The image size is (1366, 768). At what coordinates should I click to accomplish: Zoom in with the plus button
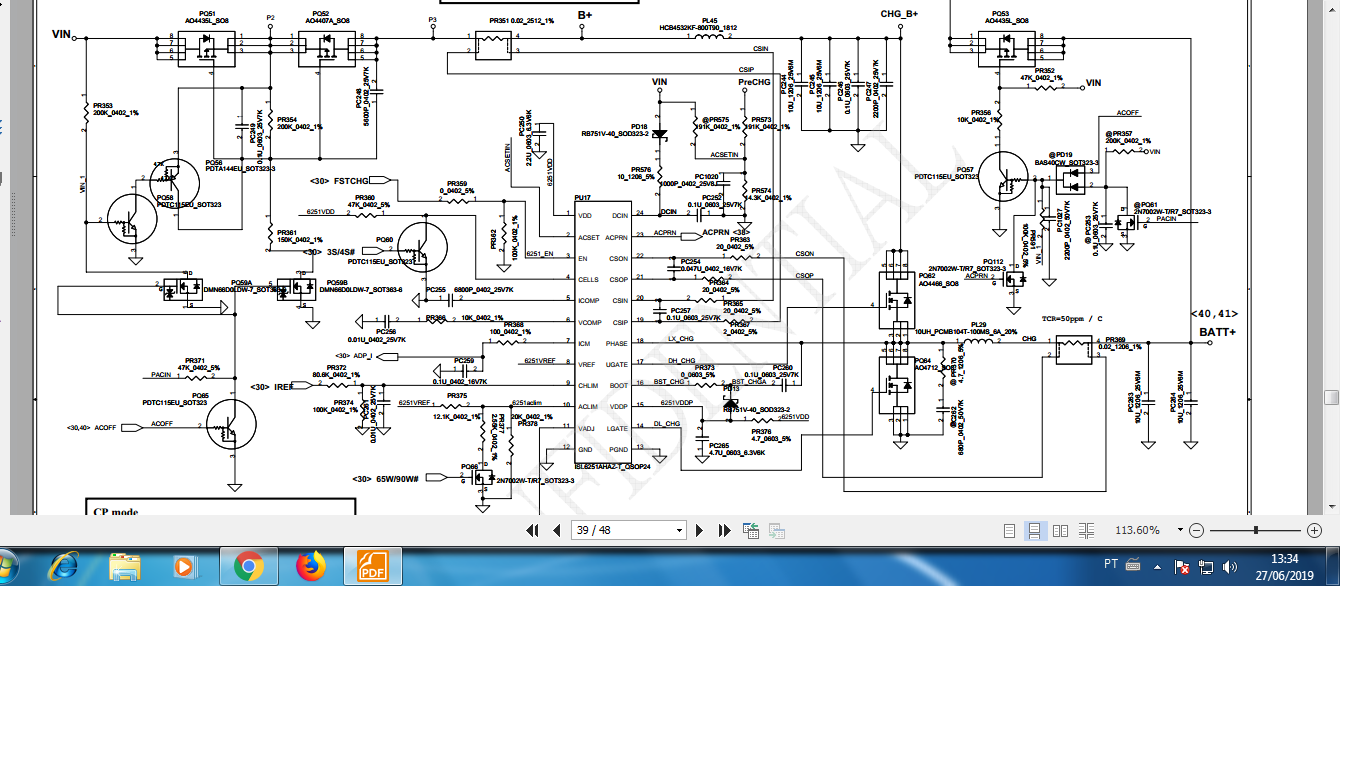tap(1315, 530)
